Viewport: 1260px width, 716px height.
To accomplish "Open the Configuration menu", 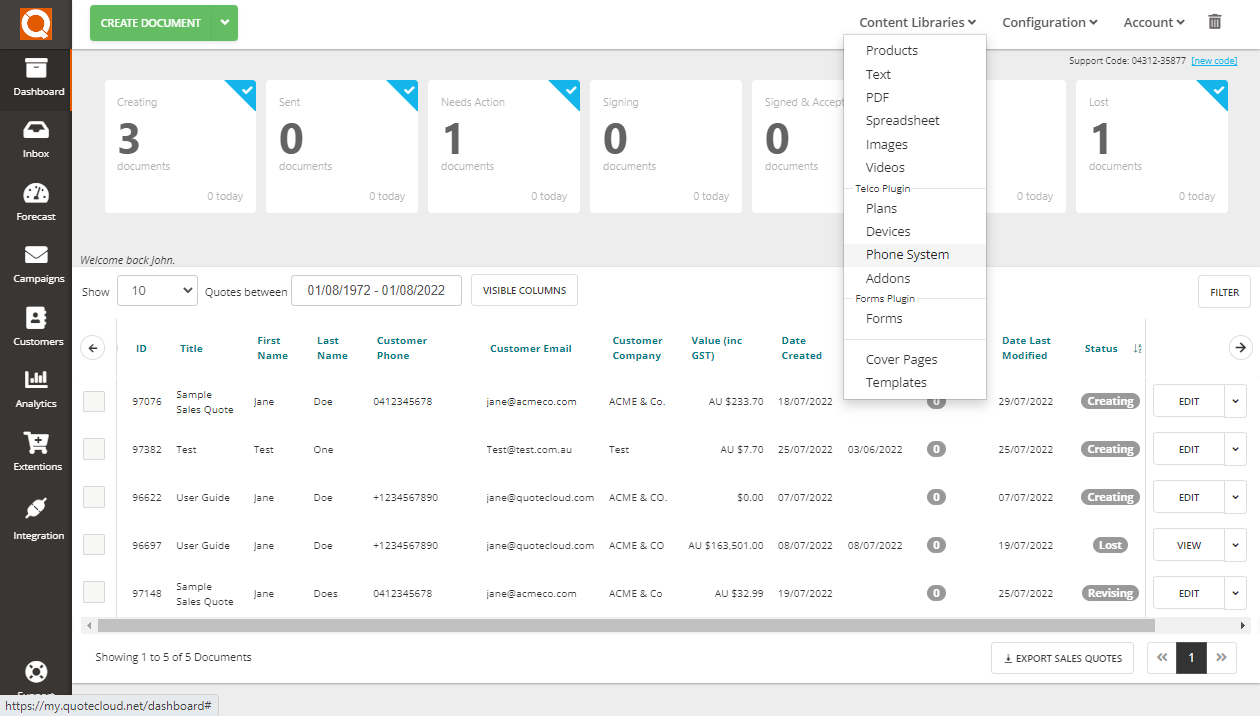I will click(x=1049, y=22).
